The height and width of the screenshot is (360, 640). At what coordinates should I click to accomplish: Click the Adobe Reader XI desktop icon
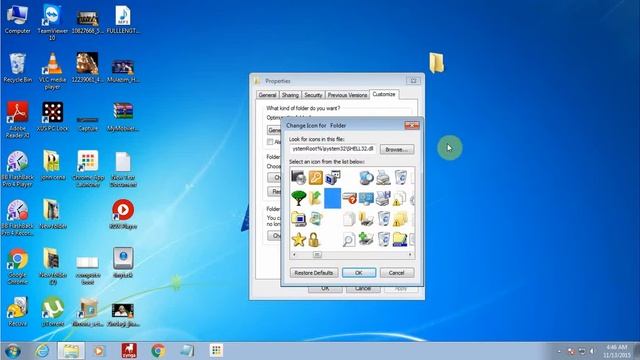18,120
